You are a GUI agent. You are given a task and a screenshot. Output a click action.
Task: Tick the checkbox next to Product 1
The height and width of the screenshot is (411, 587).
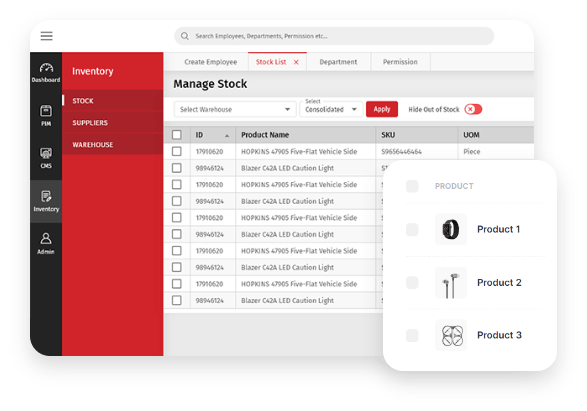[412, 229]
